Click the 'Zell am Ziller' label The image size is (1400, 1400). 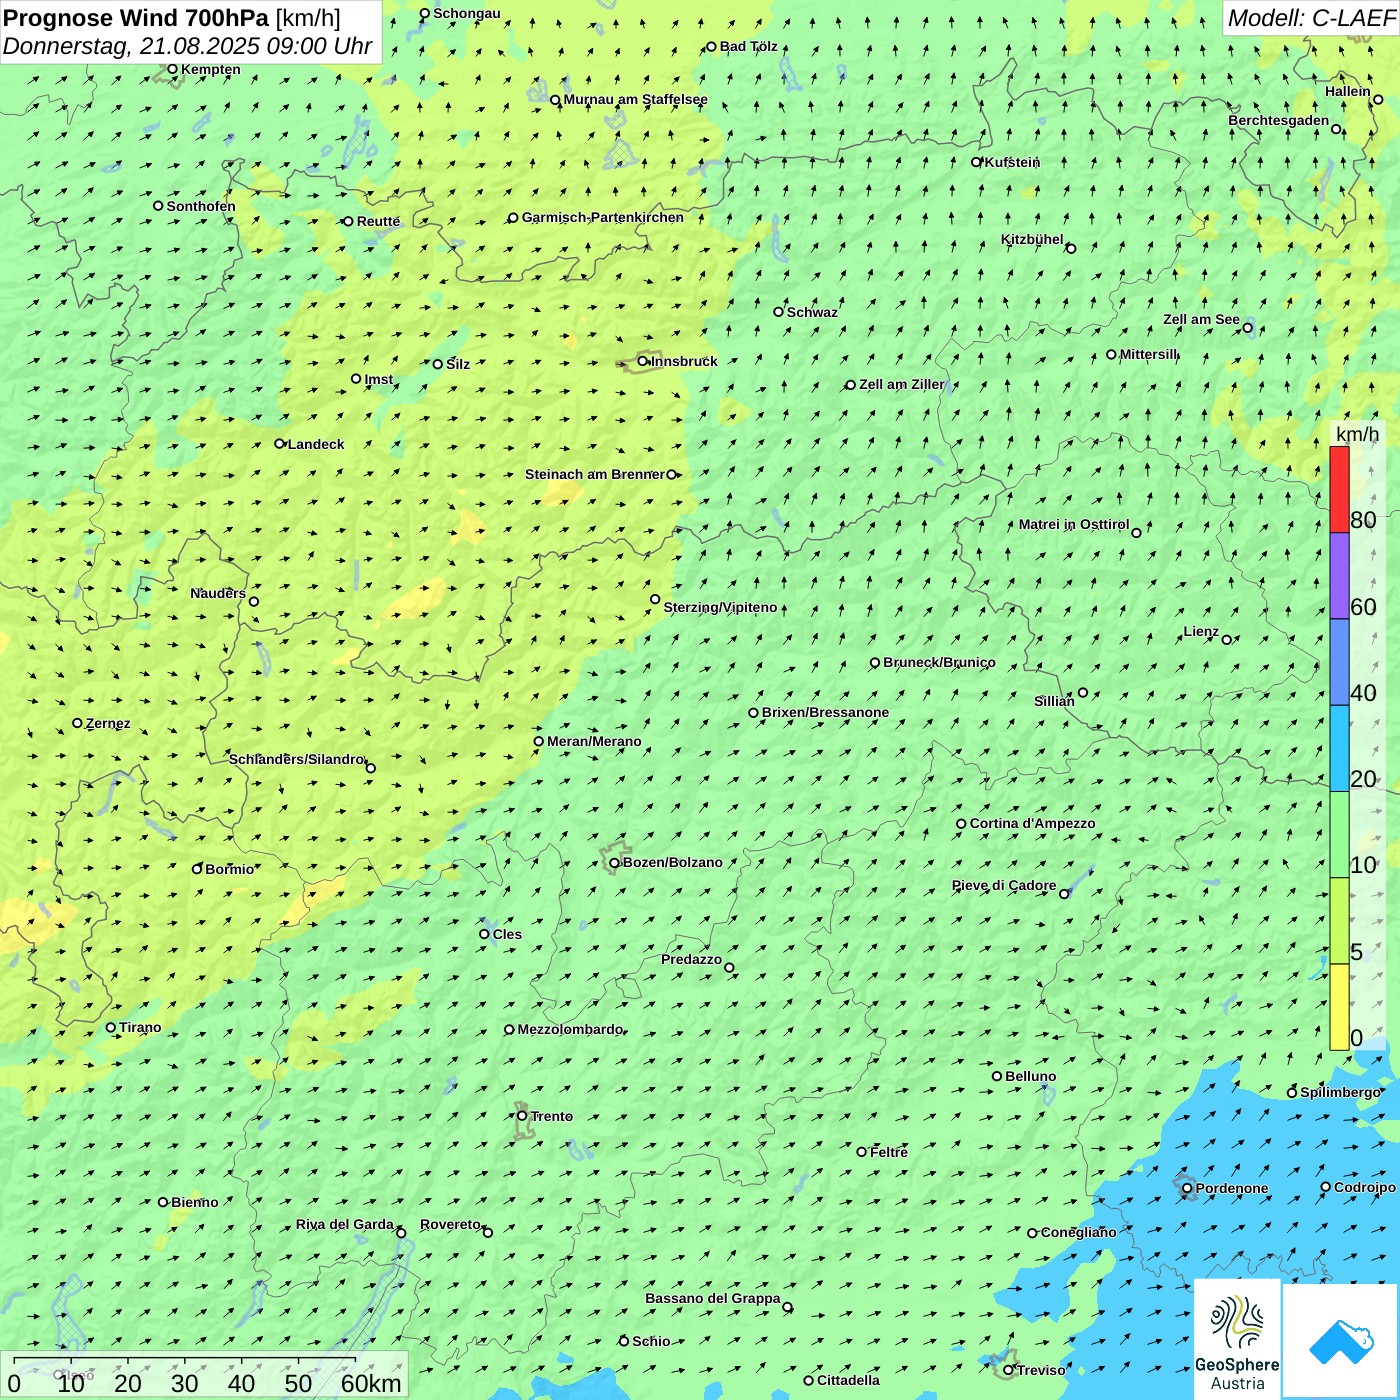click(x=901, y=384)
